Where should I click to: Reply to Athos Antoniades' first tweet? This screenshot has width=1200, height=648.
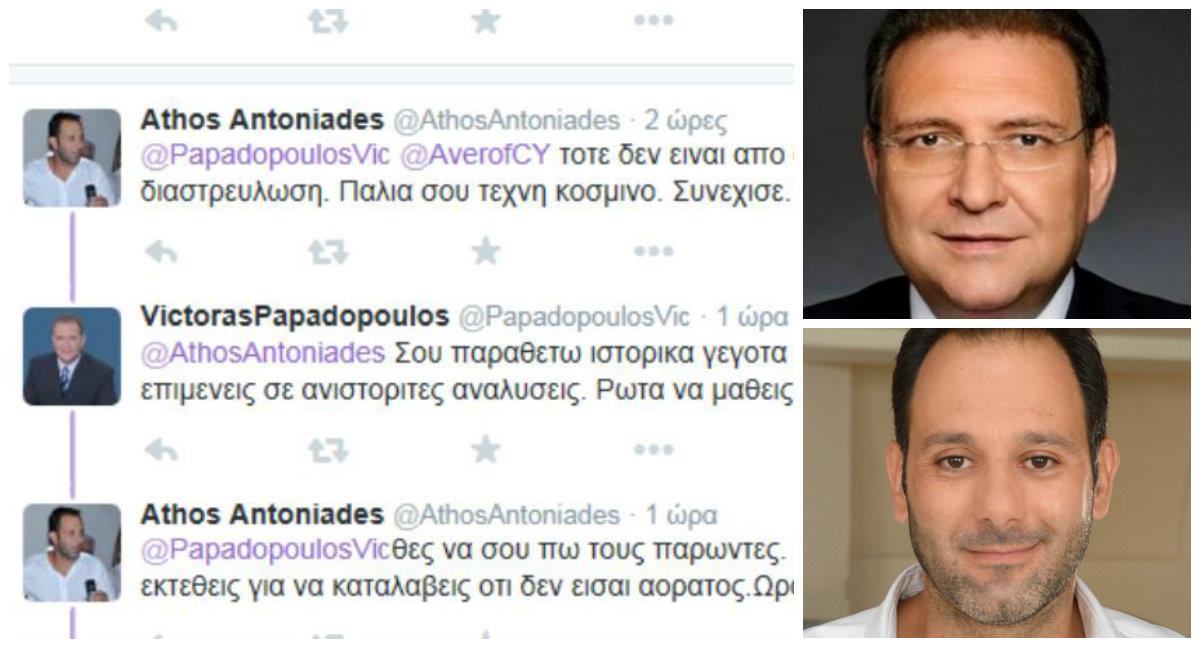coord(161,252)
